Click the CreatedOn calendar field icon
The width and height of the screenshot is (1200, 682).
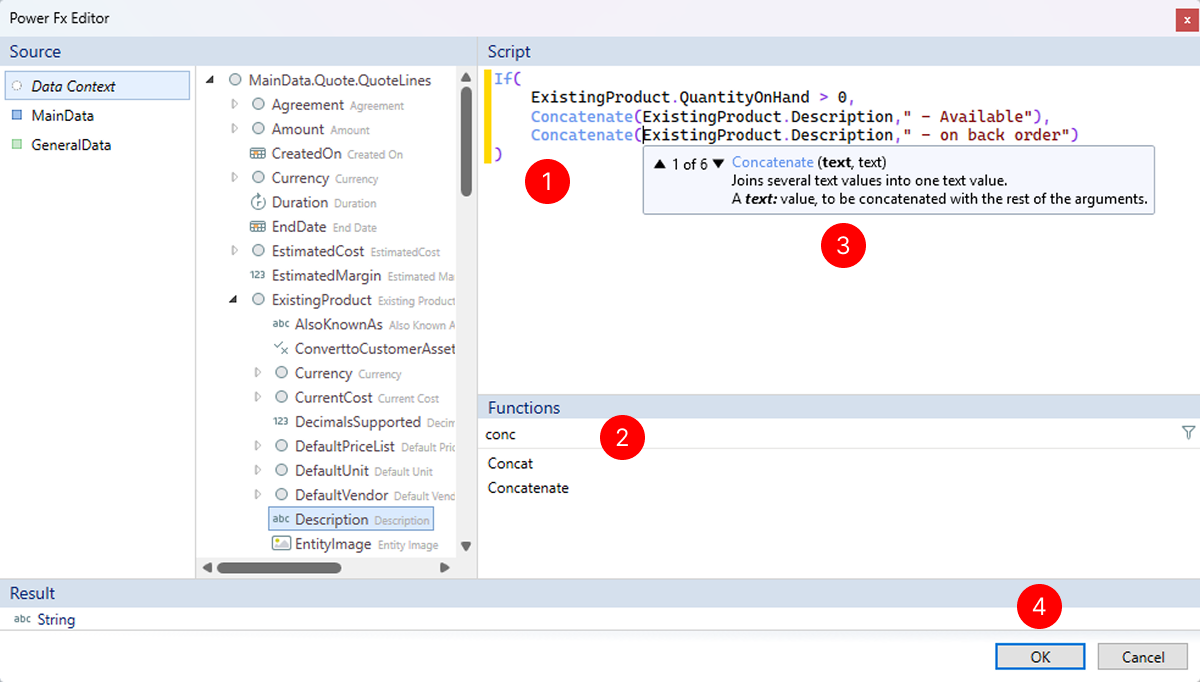pyautogui.click(x=257, y=154)
